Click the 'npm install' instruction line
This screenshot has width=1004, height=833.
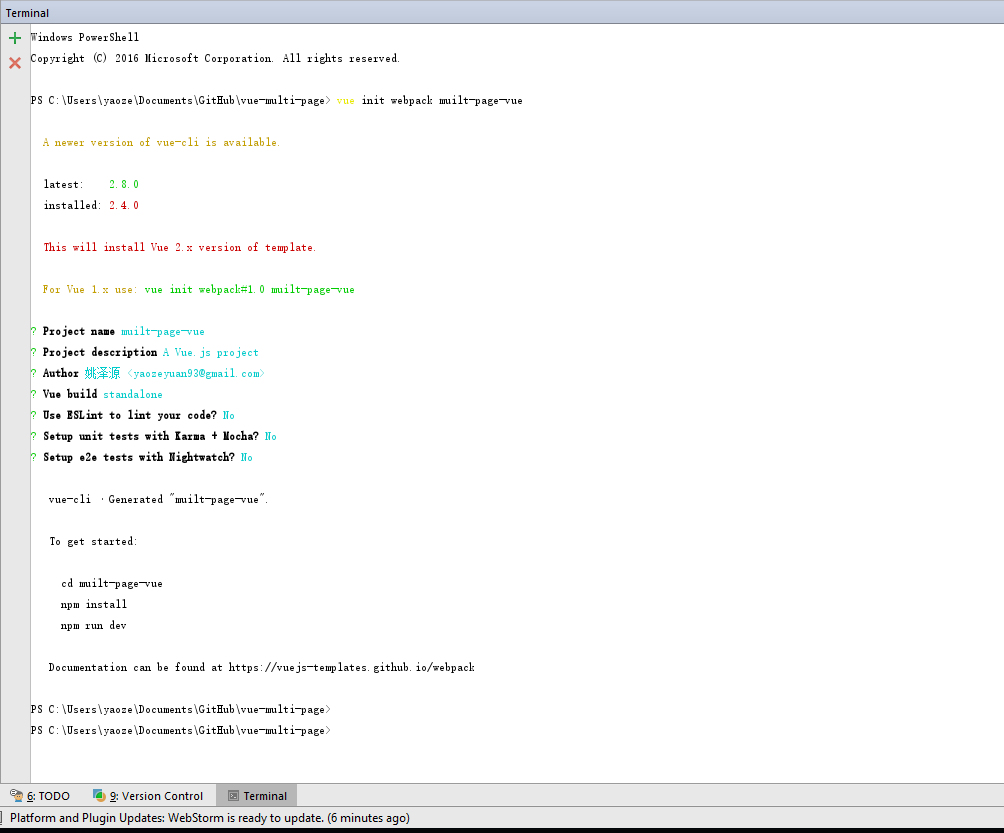point(93,604)
